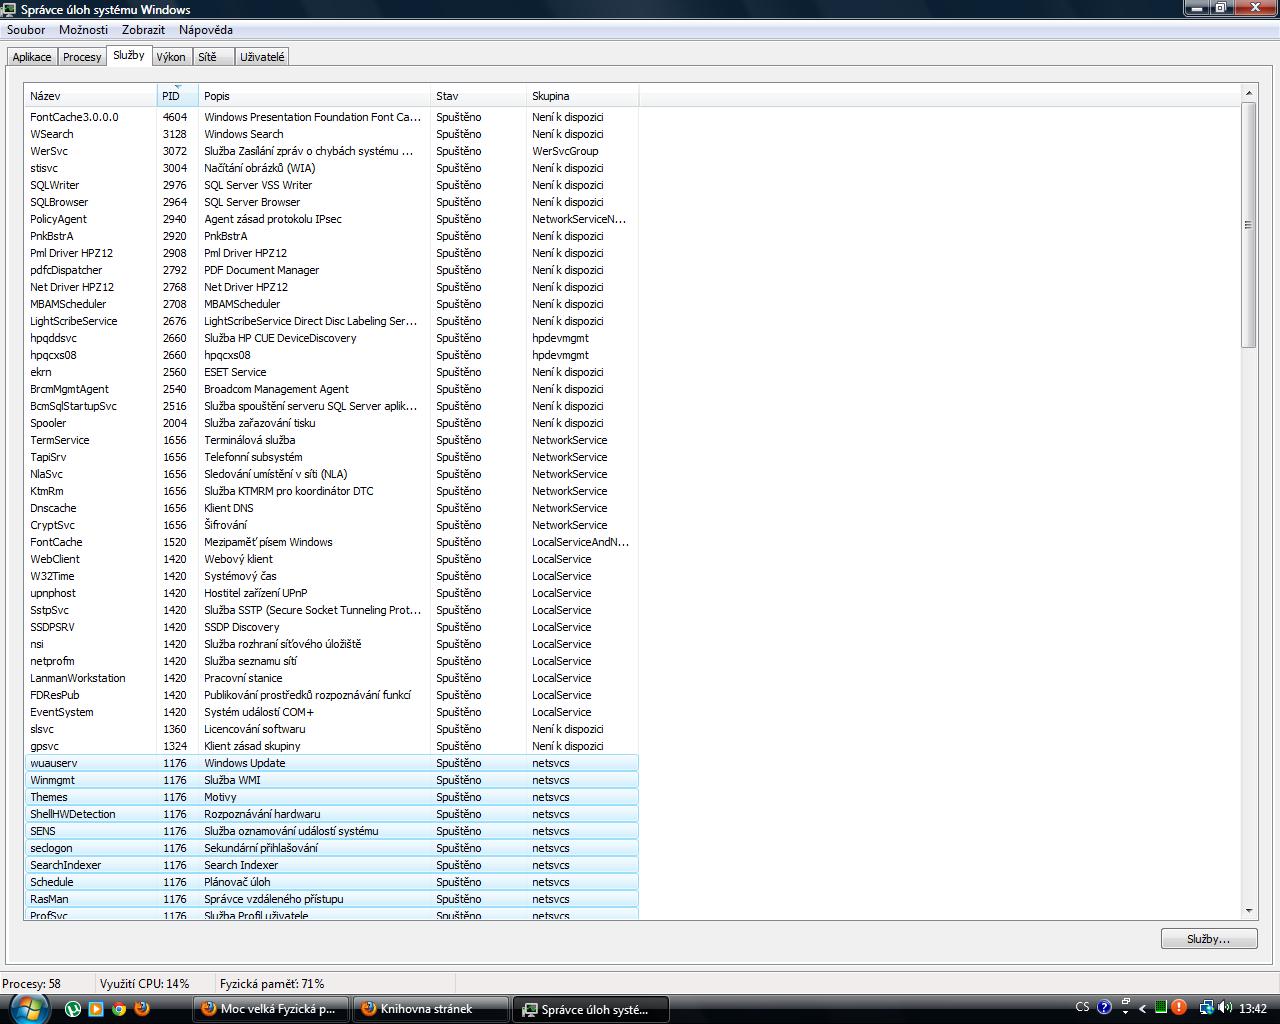Select the TermService row
This screenshot has width=1280, height=1024.
click(331, 440)
